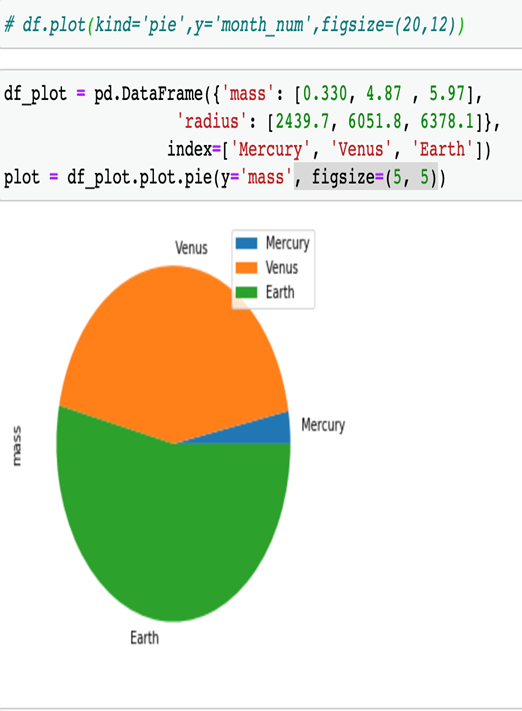Place cursor in commented df.plot code cell
This screenshot has height=711, width=522.
coord(261,24)
